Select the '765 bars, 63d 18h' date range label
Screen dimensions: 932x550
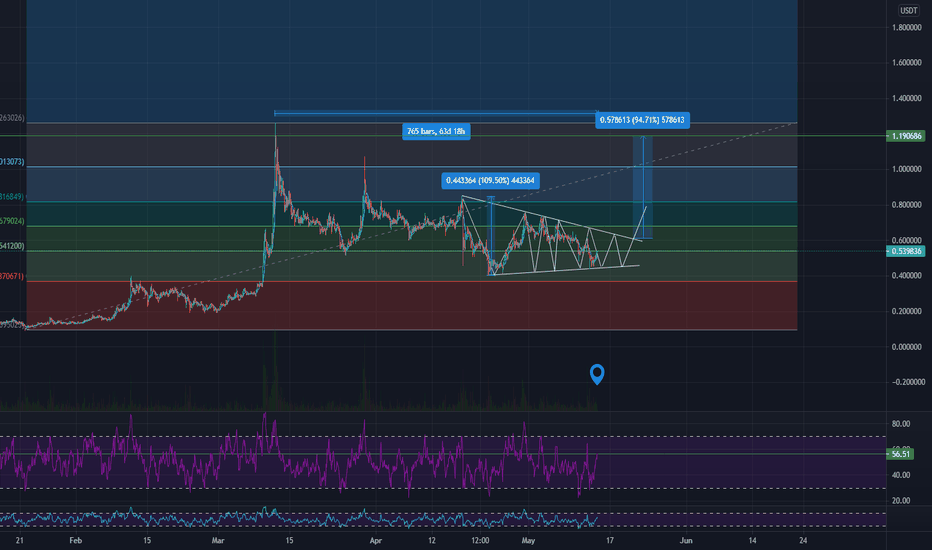click(x=436, y=131)
